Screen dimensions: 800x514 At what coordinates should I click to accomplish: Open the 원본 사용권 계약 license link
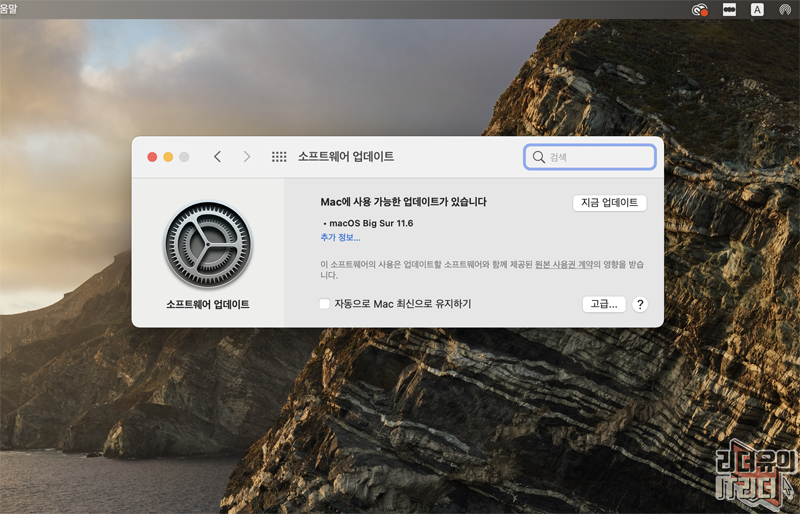564,264
